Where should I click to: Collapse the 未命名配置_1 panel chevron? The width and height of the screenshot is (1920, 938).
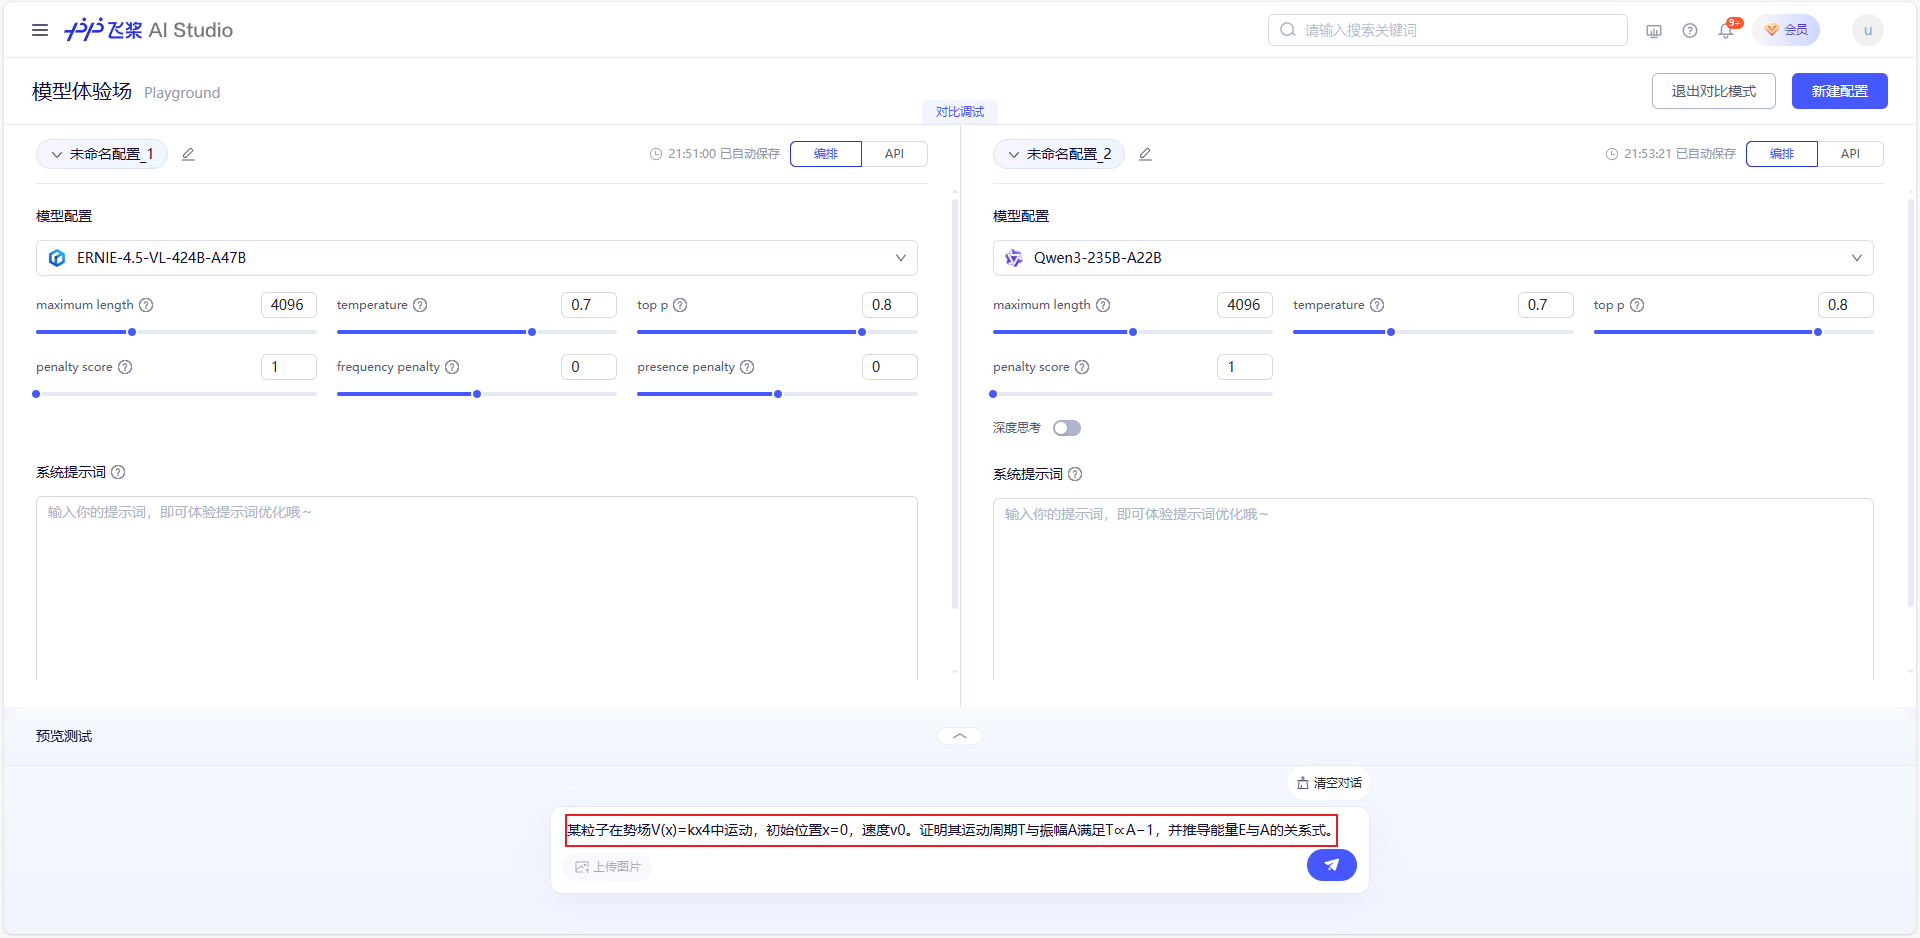click(x=56, y=154)
